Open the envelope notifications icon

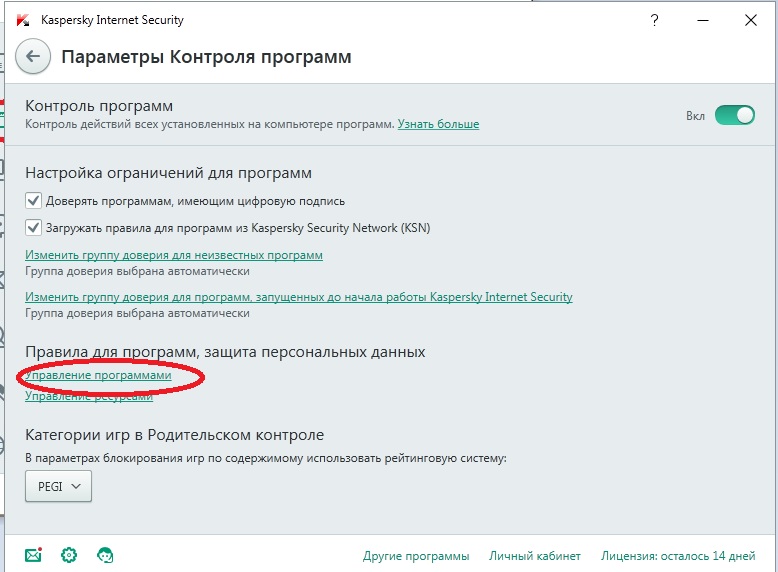point(33,555)
